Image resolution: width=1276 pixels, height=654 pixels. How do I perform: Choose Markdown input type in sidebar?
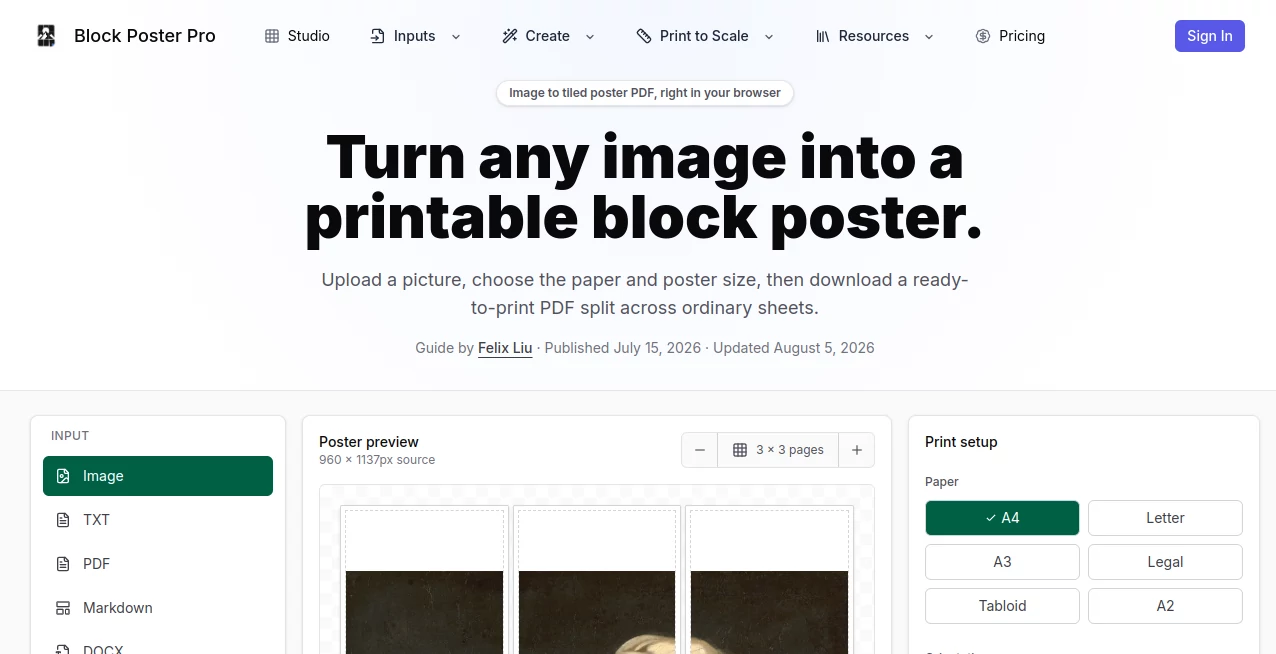(158, 608)
